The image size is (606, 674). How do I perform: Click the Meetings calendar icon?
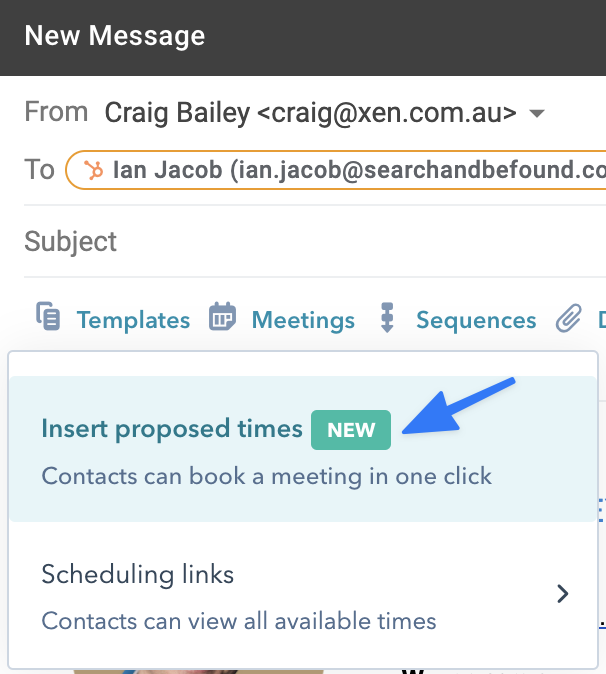[222, 318]
